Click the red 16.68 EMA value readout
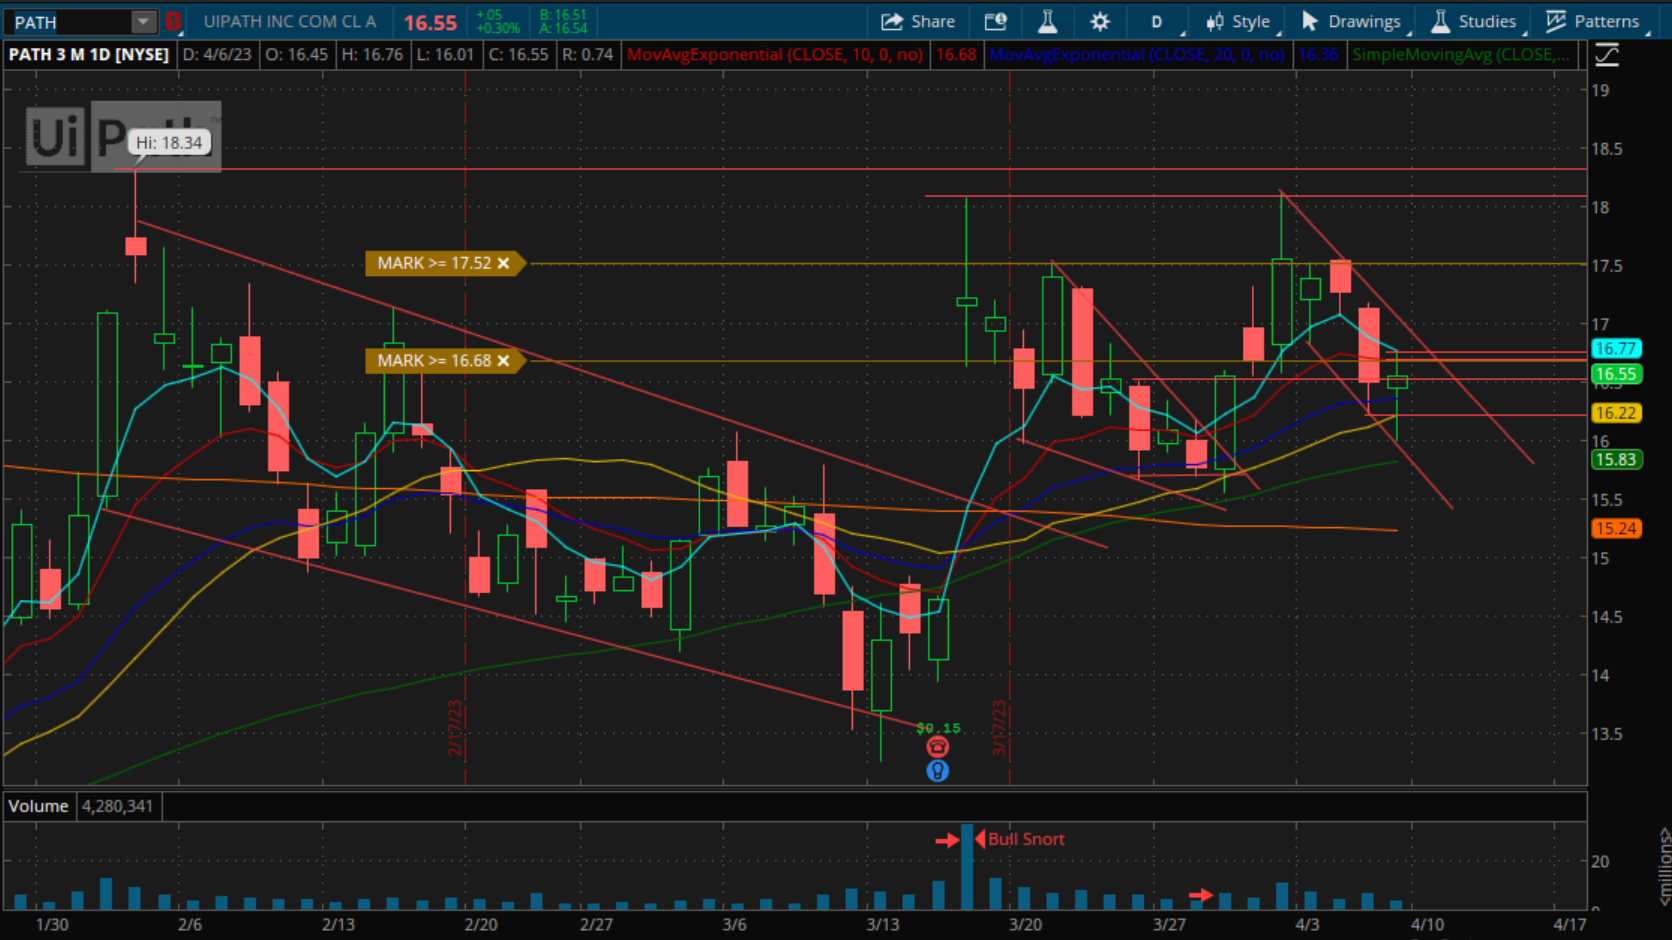This screenshot has width=1672, height=940. [x=956, y=54]
